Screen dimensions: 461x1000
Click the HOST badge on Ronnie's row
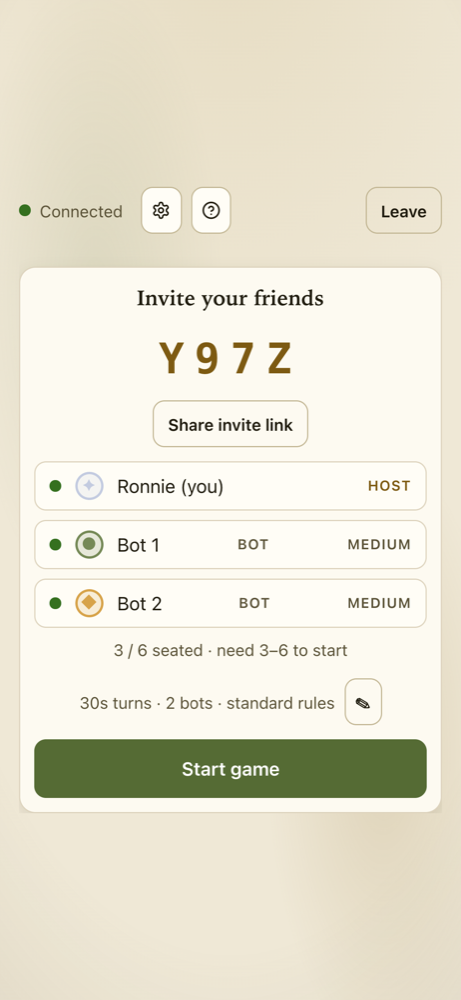(389, 486)
